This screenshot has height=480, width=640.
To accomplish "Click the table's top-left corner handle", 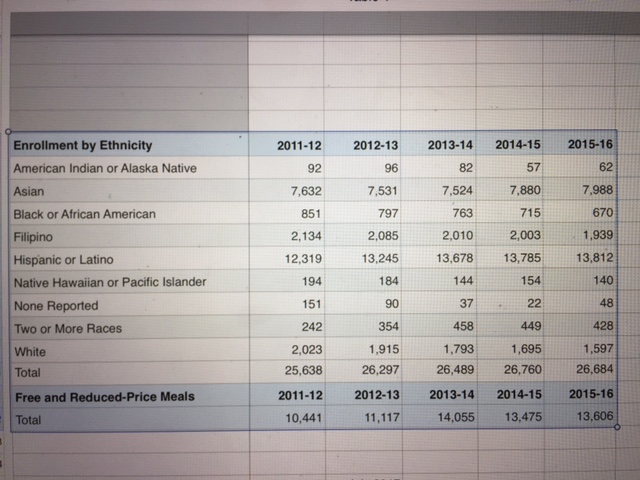I will click(x=8, y=132).
